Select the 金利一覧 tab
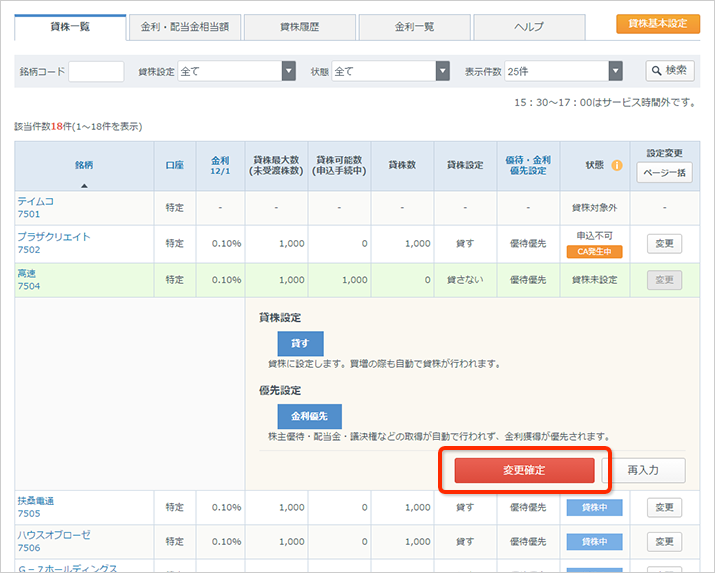Viewport: 715px width, 573px height. point(414,26)
